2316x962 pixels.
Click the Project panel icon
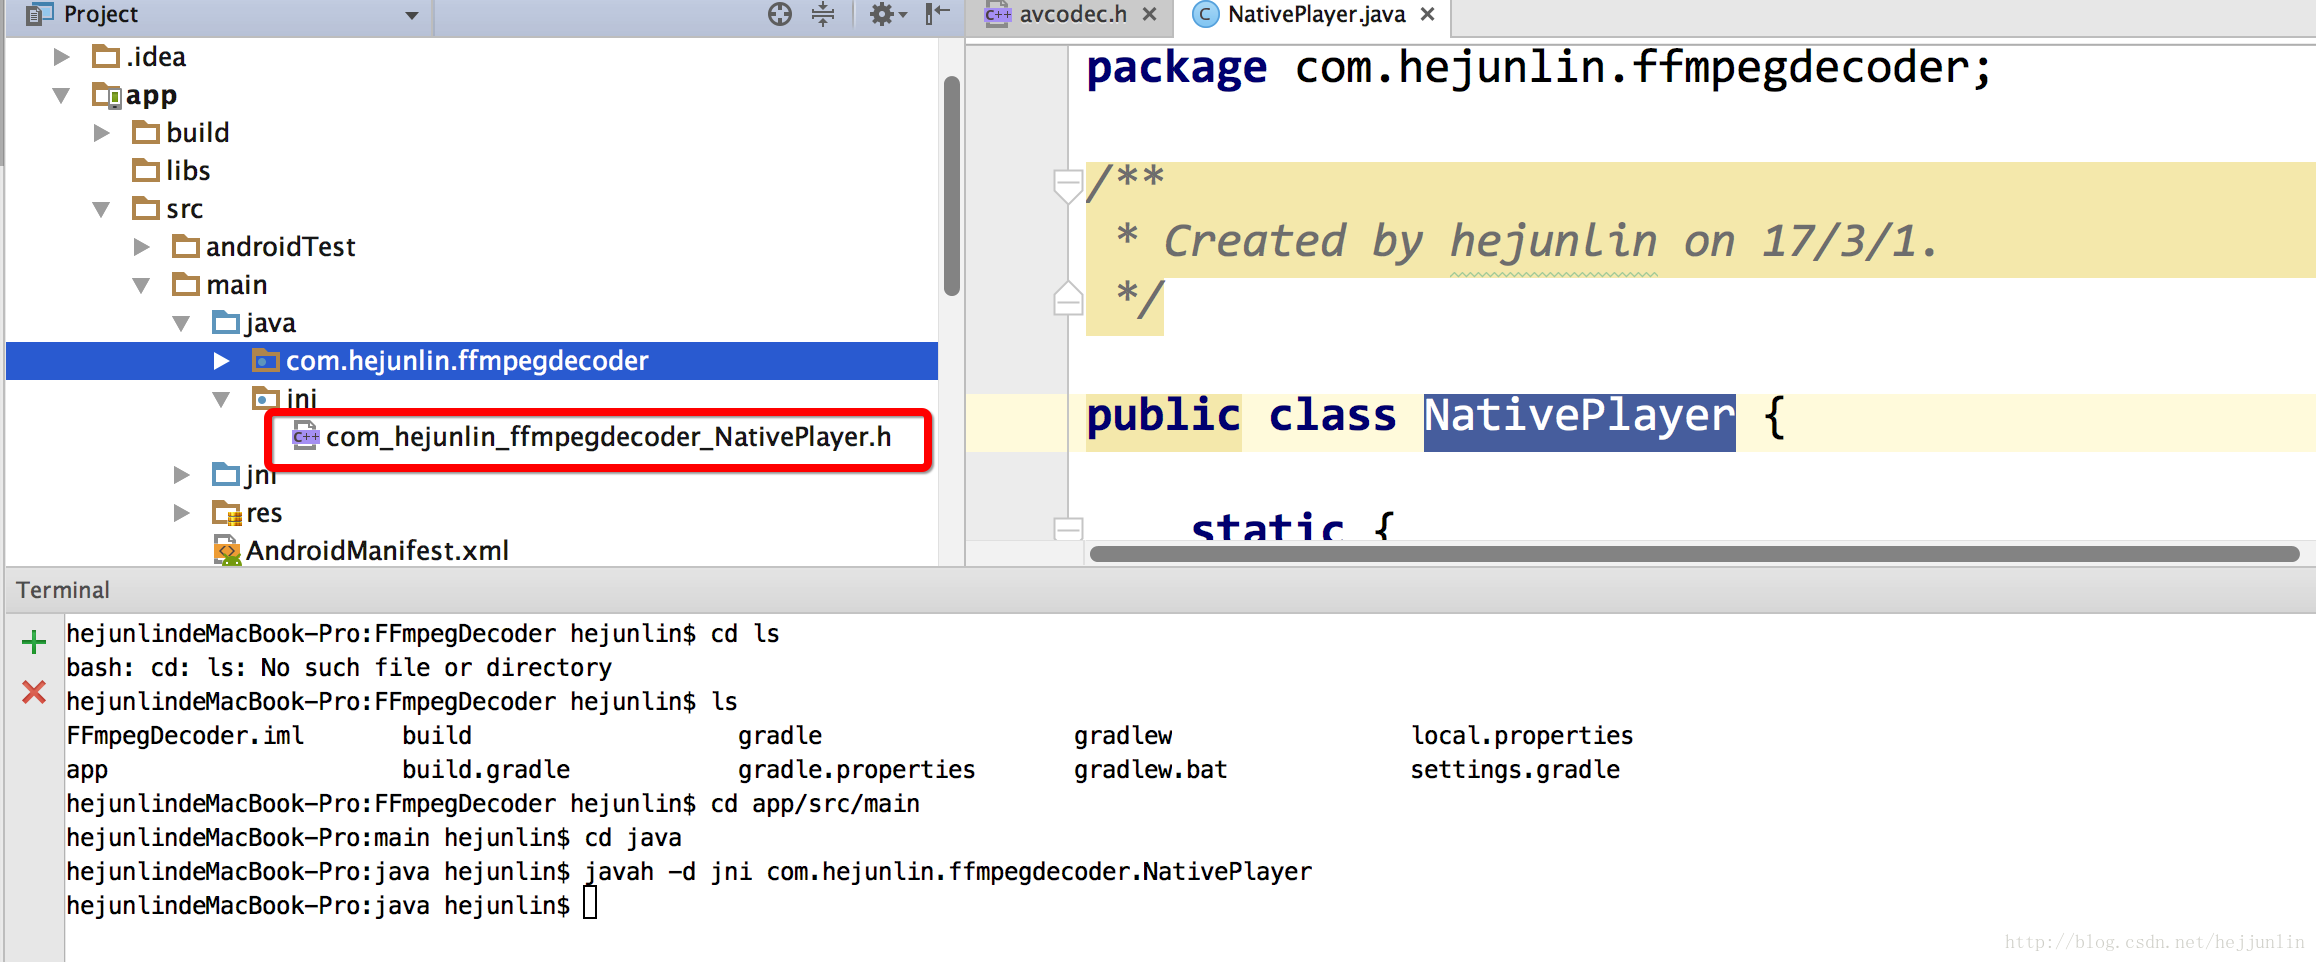pos(39,14)
